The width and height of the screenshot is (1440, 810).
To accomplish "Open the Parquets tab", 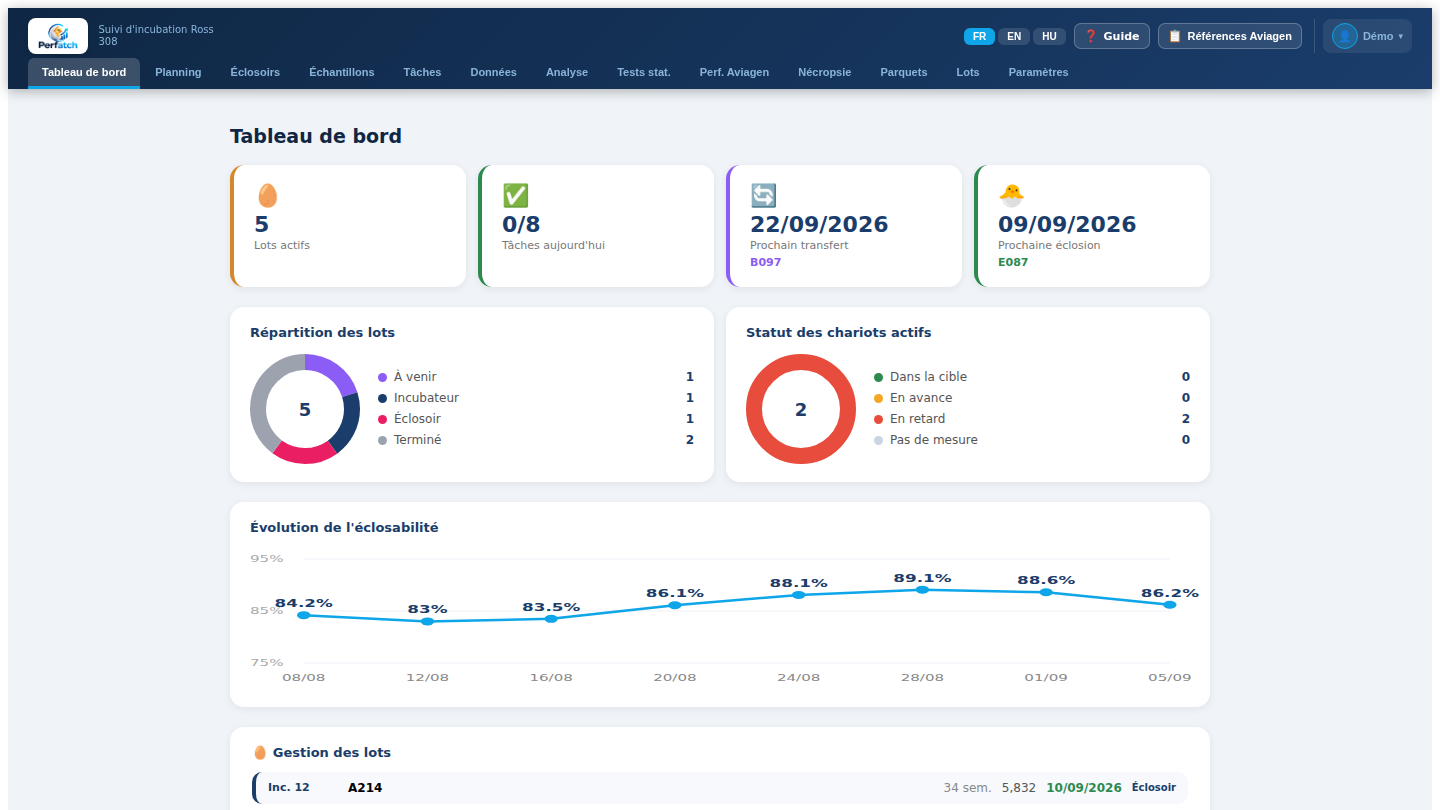I will (x=904, y=72).
